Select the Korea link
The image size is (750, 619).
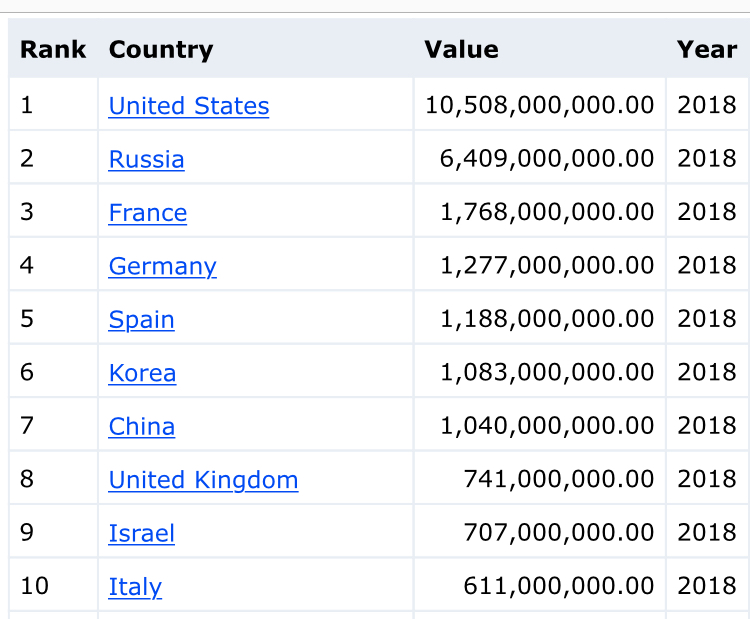click(143, 373)
